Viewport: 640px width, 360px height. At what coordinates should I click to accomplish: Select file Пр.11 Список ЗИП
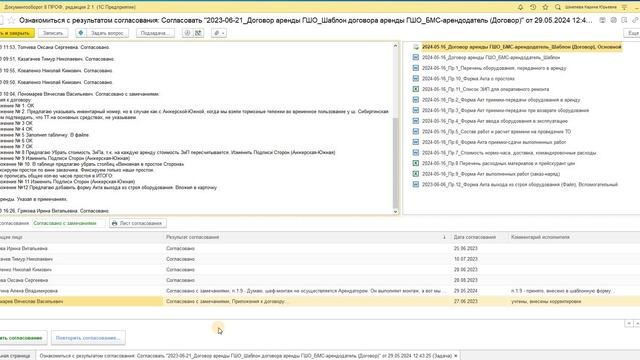click(485, 89)
